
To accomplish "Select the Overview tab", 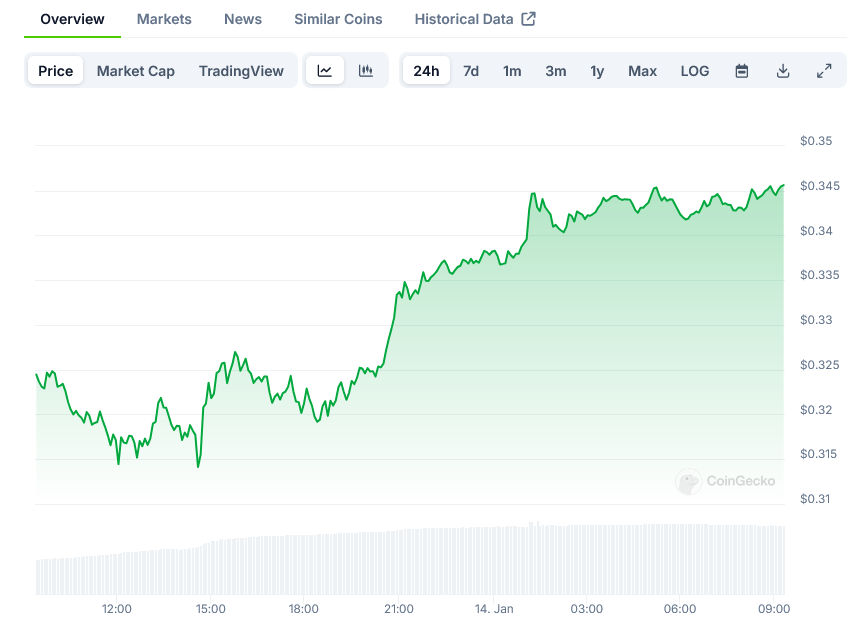I will click(x=72, y=19).
